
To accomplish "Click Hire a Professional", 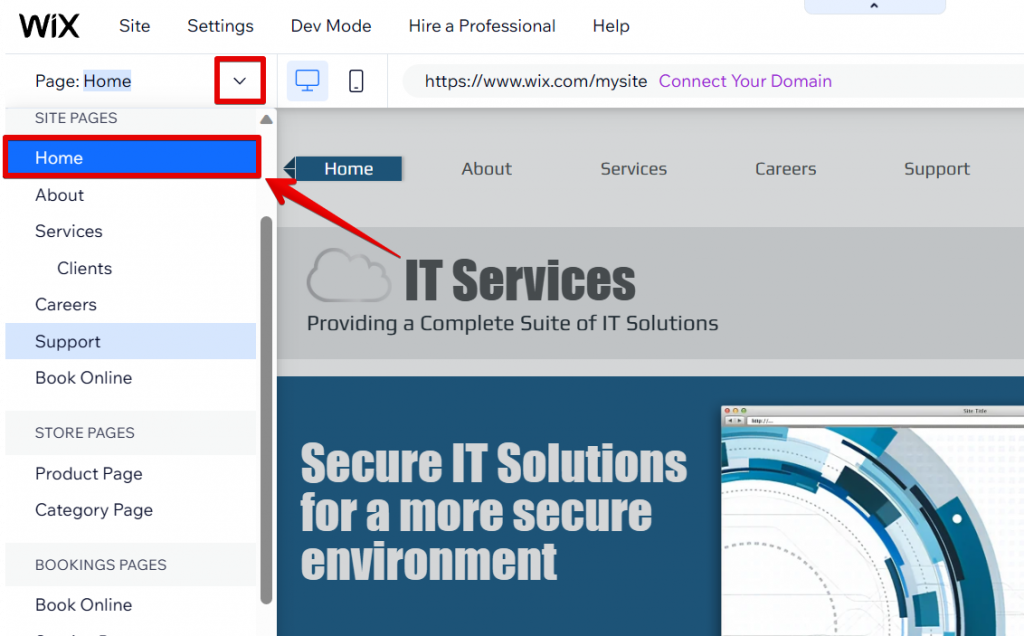I will (481, 26).
